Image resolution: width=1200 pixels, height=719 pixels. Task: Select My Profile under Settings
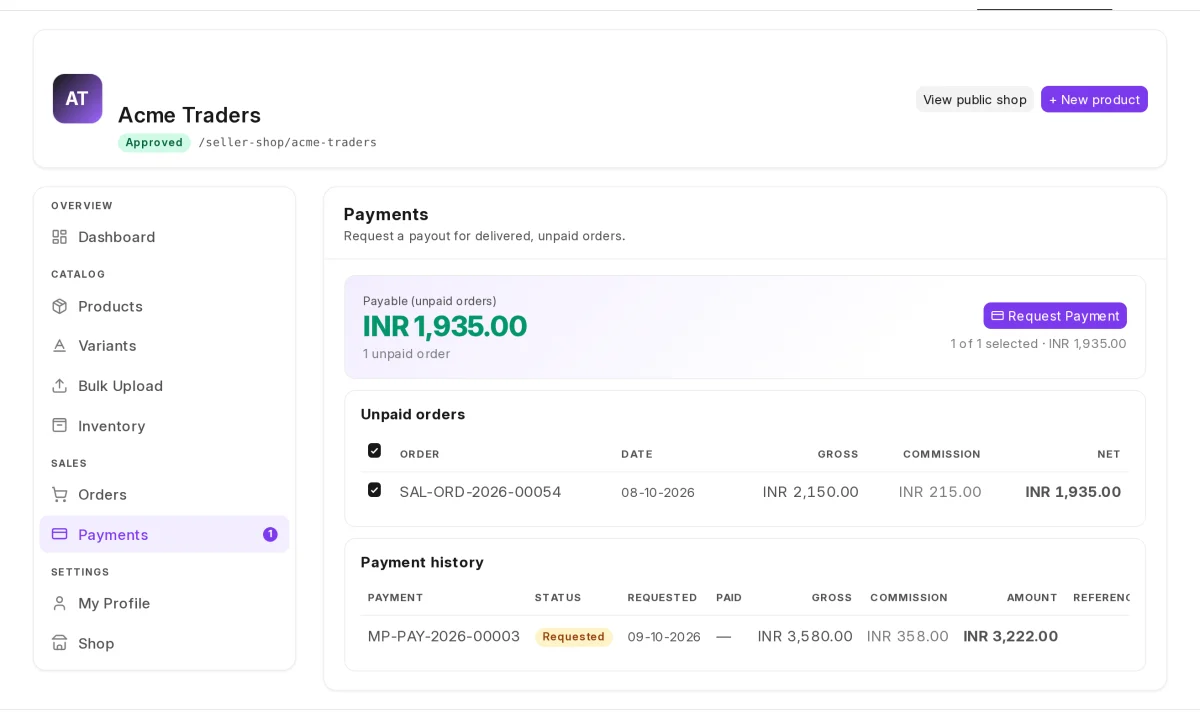pyautogui.click(x=165, y=604)
